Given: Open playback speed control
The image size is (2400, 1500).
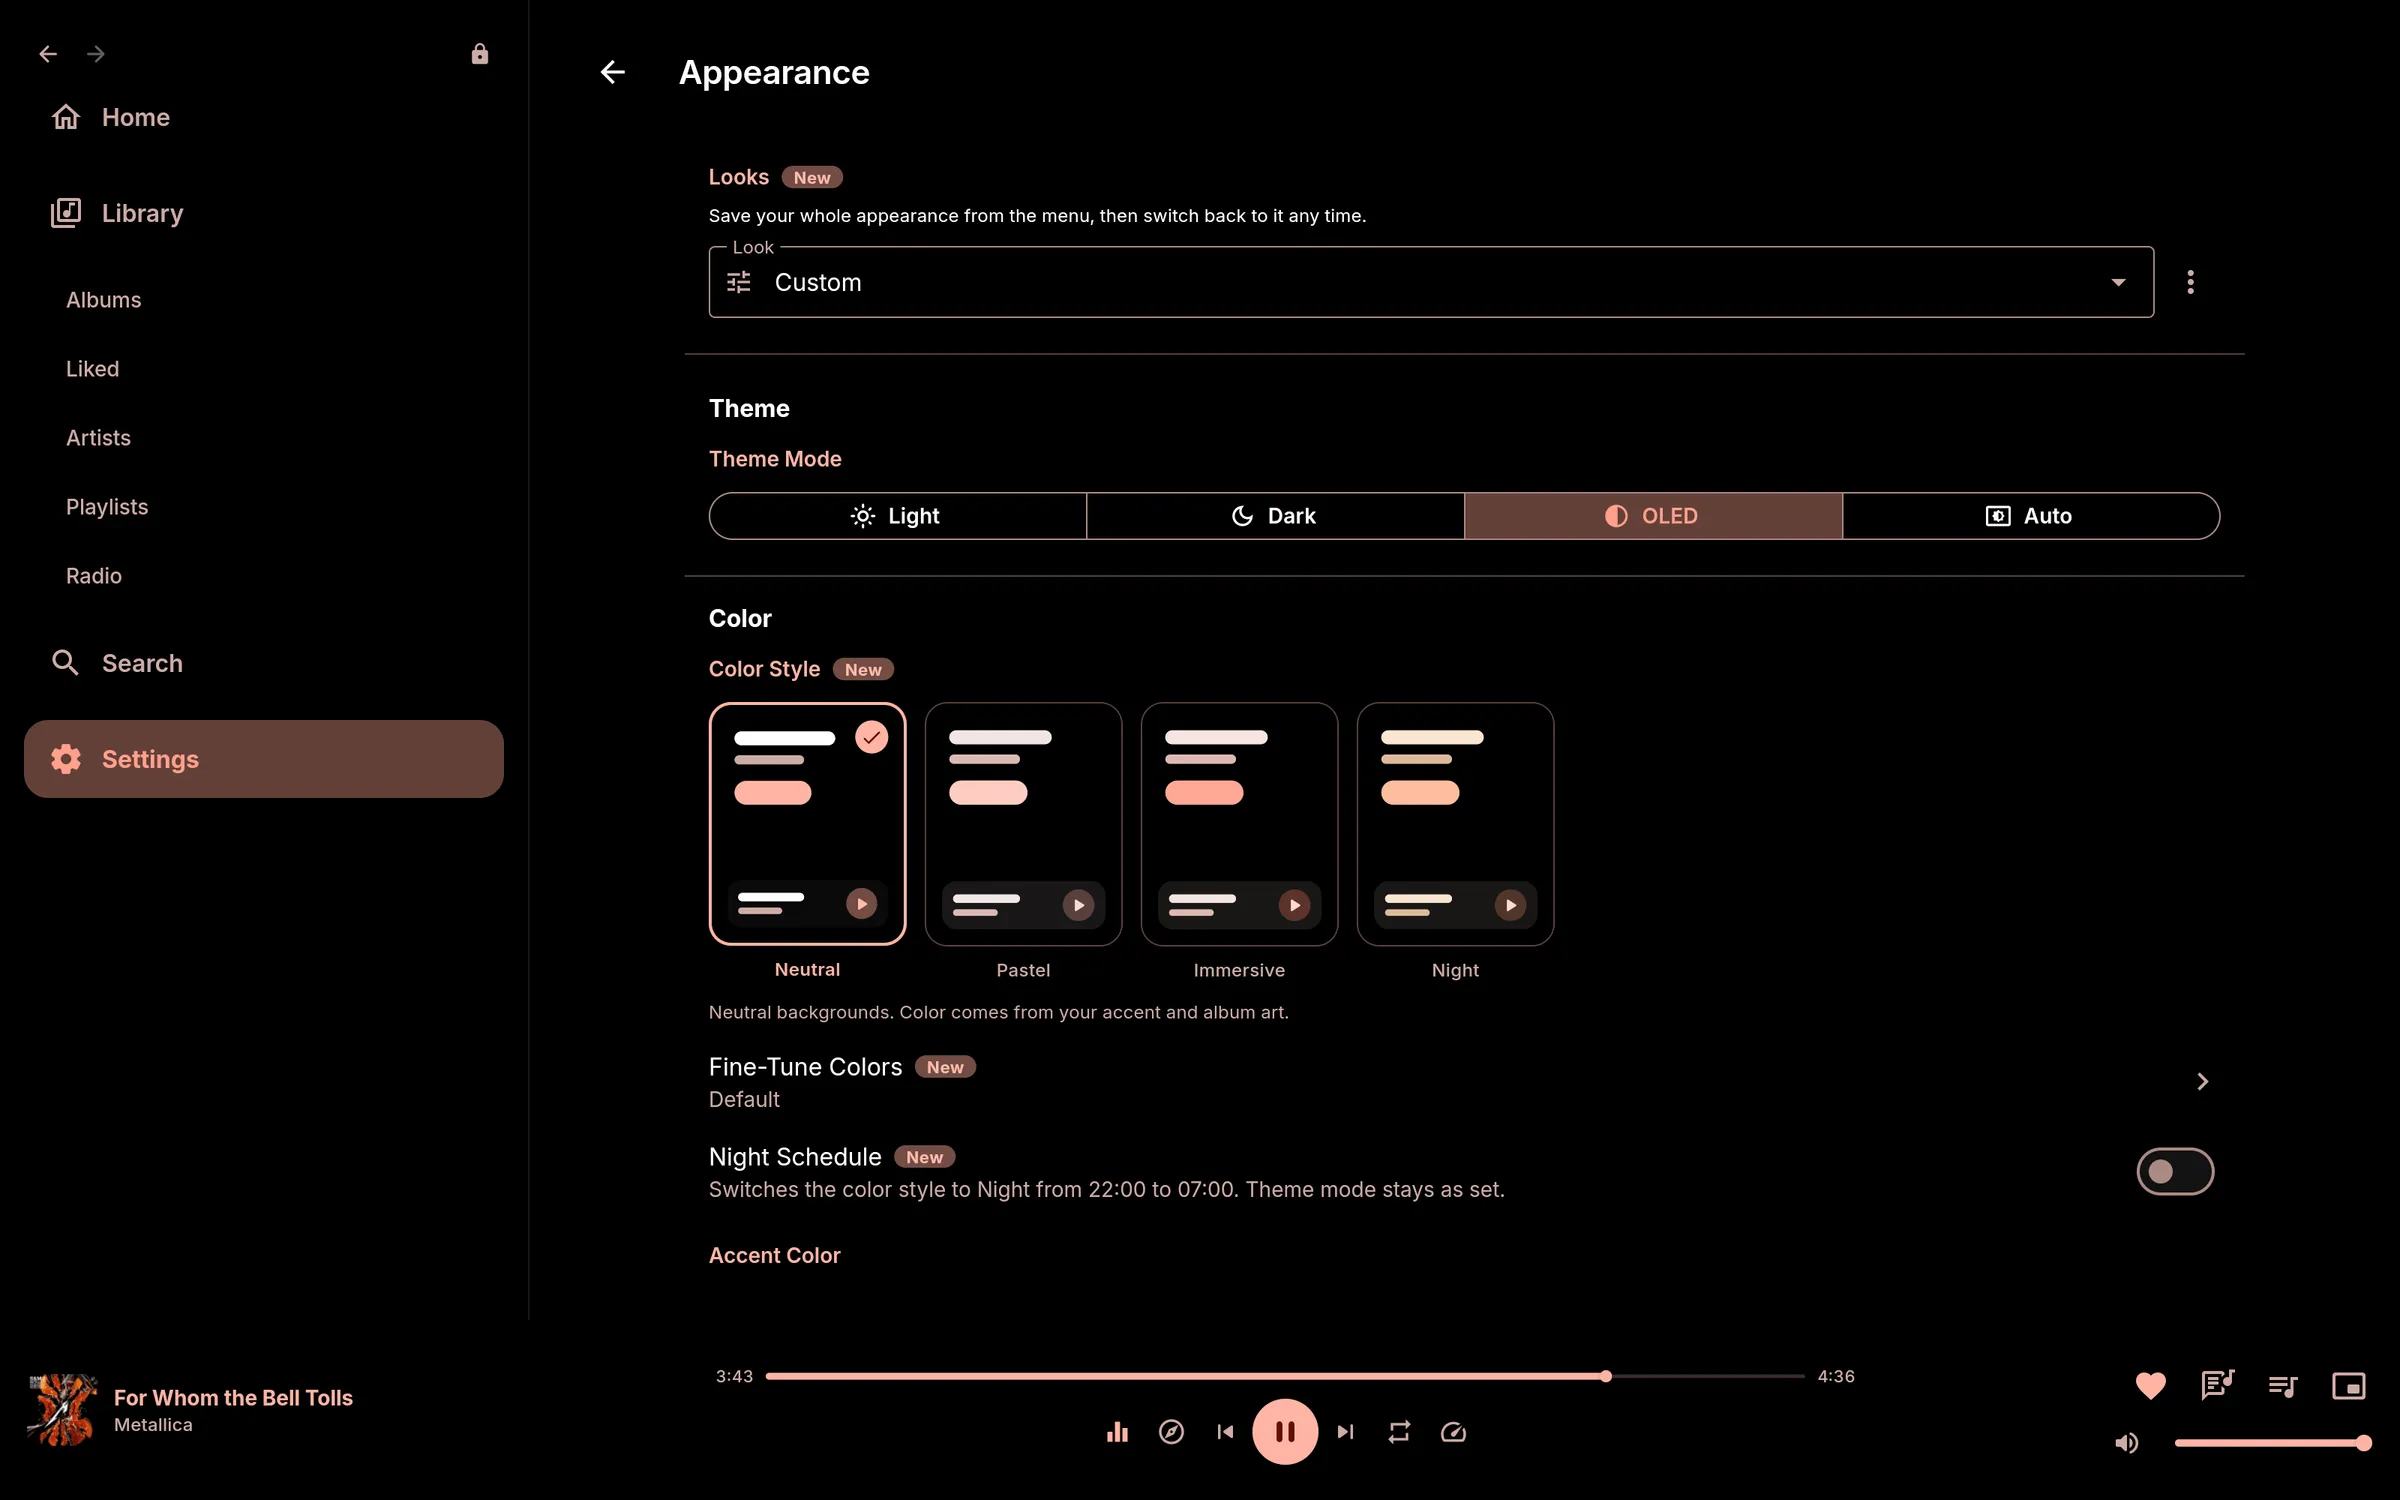Looking at the screenshot, I should tap(1453, 1432).
